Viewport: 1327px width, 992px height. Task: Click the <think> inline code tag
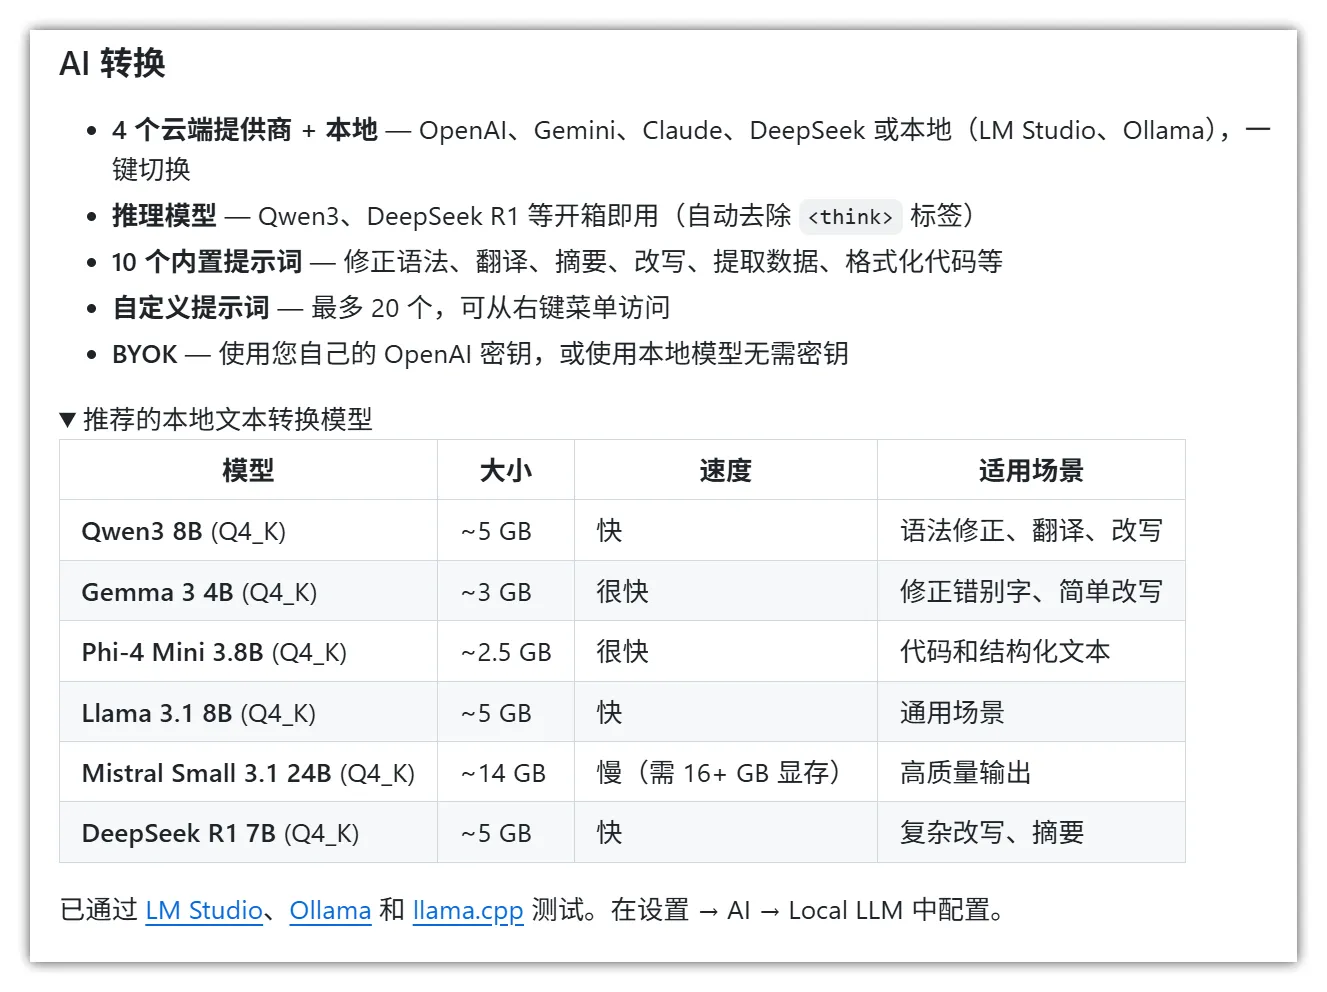[x=850, y=217]
